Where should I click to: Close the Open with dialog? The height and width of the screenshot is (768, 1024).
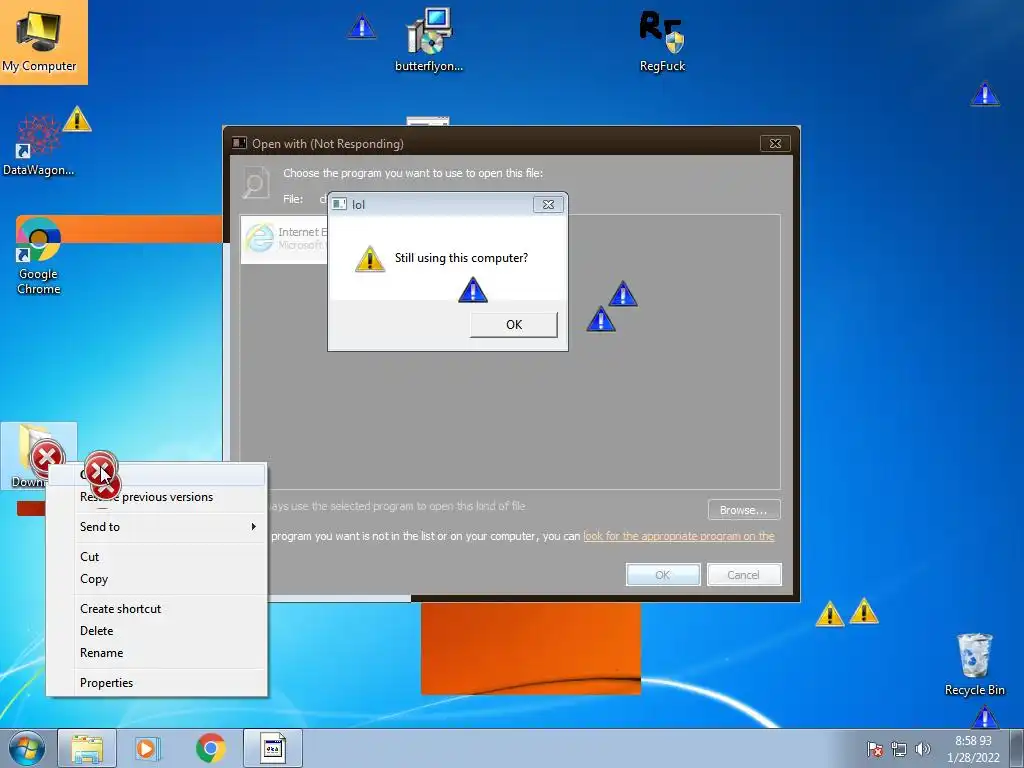[775, 143]
